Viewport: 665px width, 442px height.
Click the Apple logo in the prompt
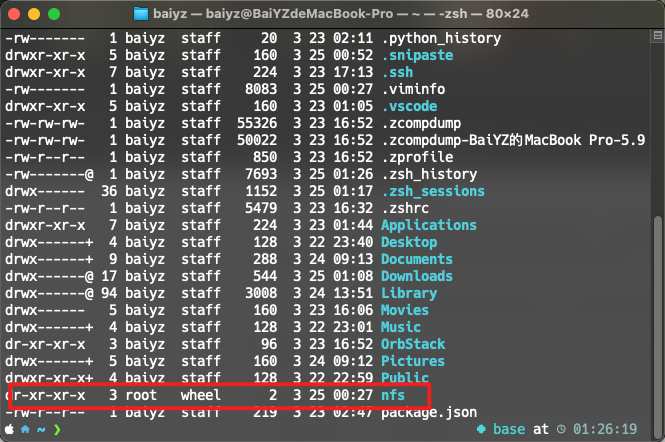[x=11, y=429]
